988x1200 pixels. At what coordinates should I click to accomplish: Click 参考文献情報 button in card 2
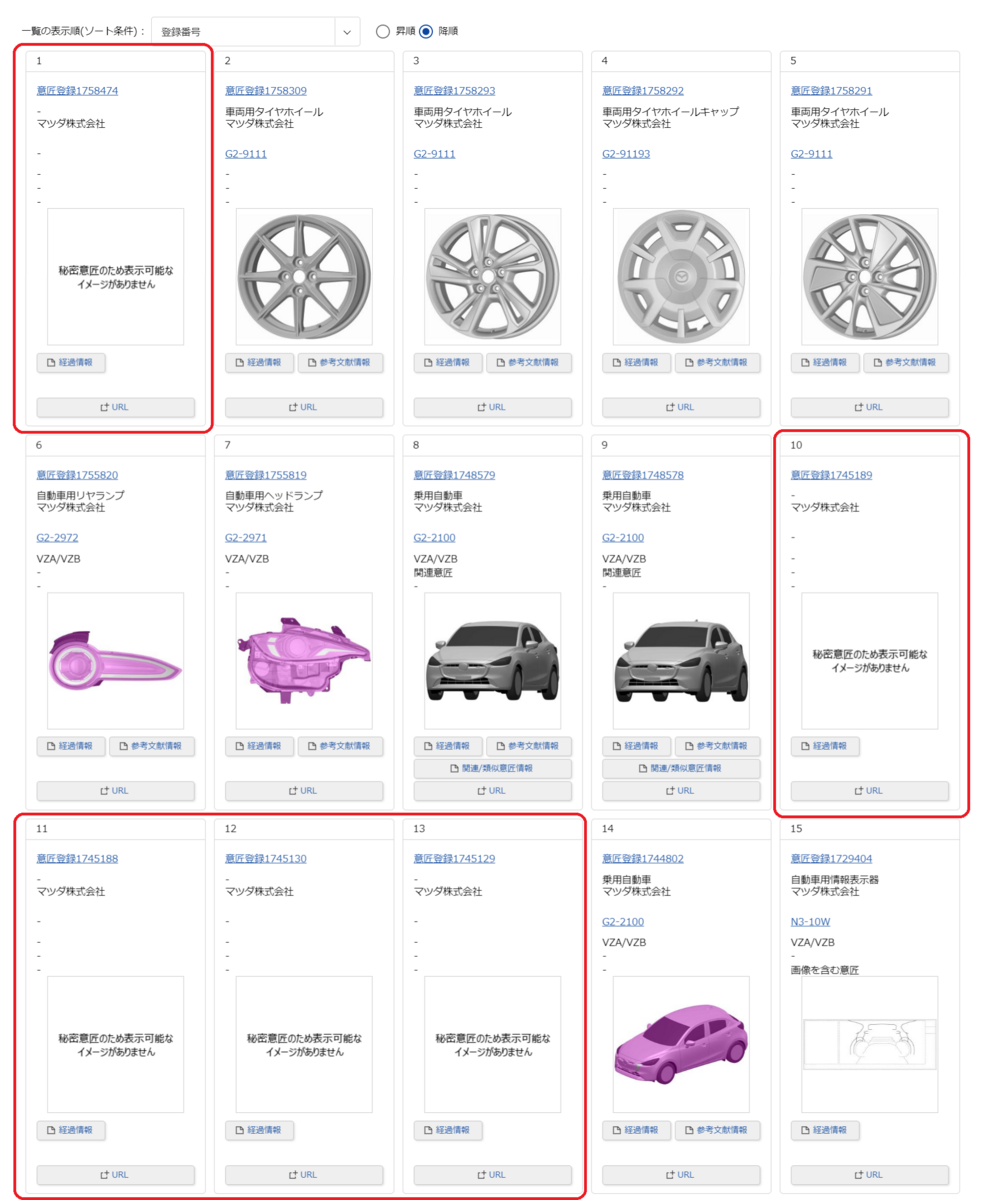click(341, 362)
